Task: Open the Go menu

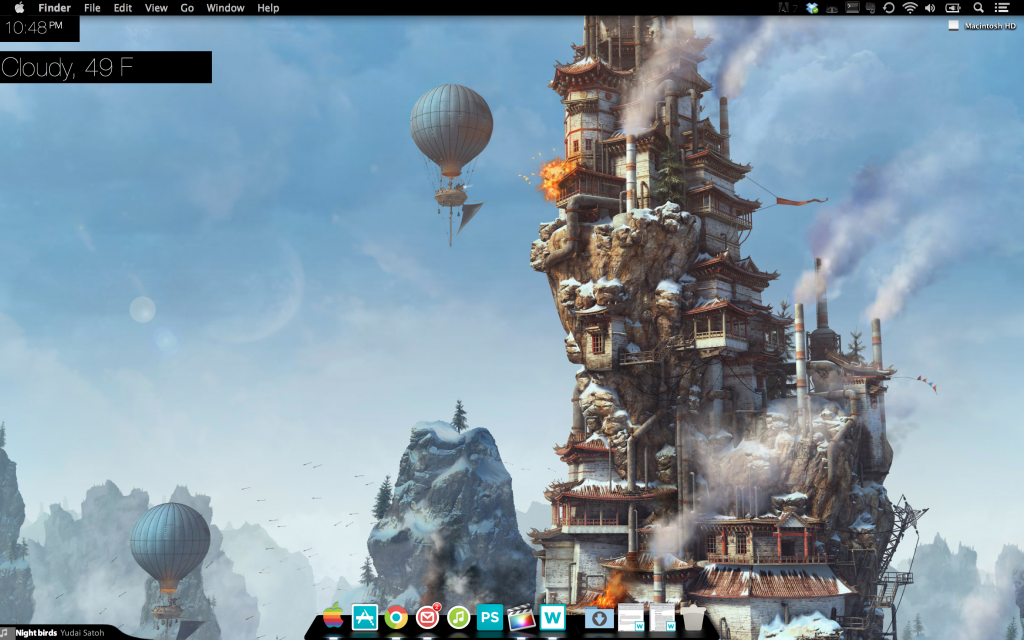Action: tap(187, 8)
